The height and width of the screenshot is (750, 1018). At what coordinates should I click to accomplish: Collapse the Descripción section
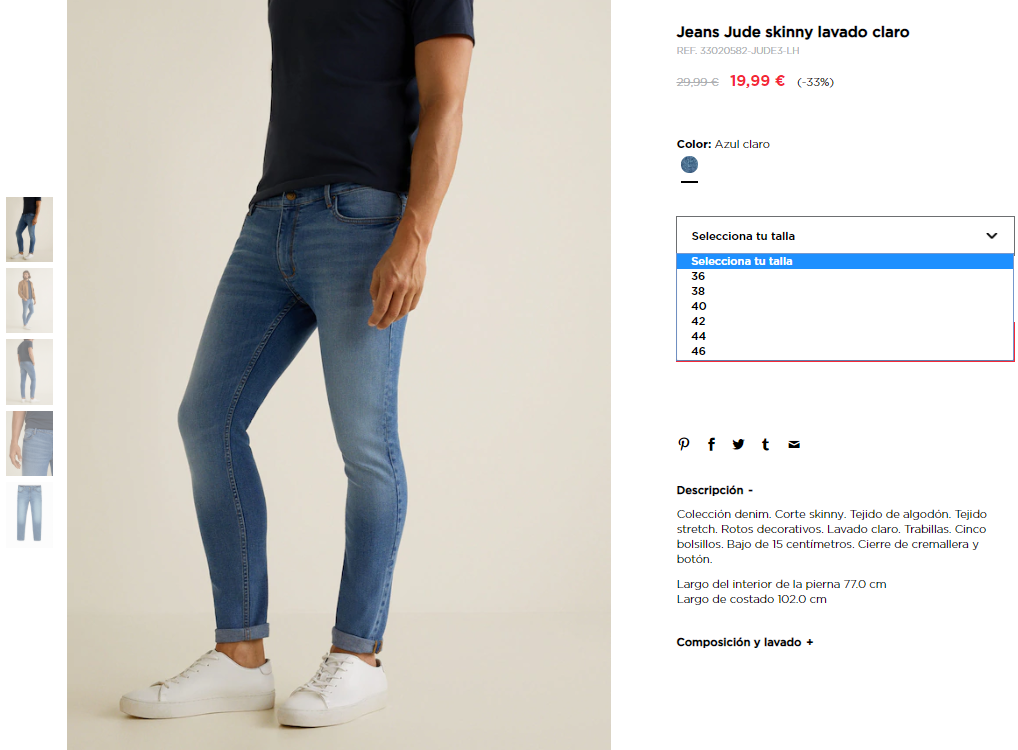pyautogui.click(x=714, y=490)
